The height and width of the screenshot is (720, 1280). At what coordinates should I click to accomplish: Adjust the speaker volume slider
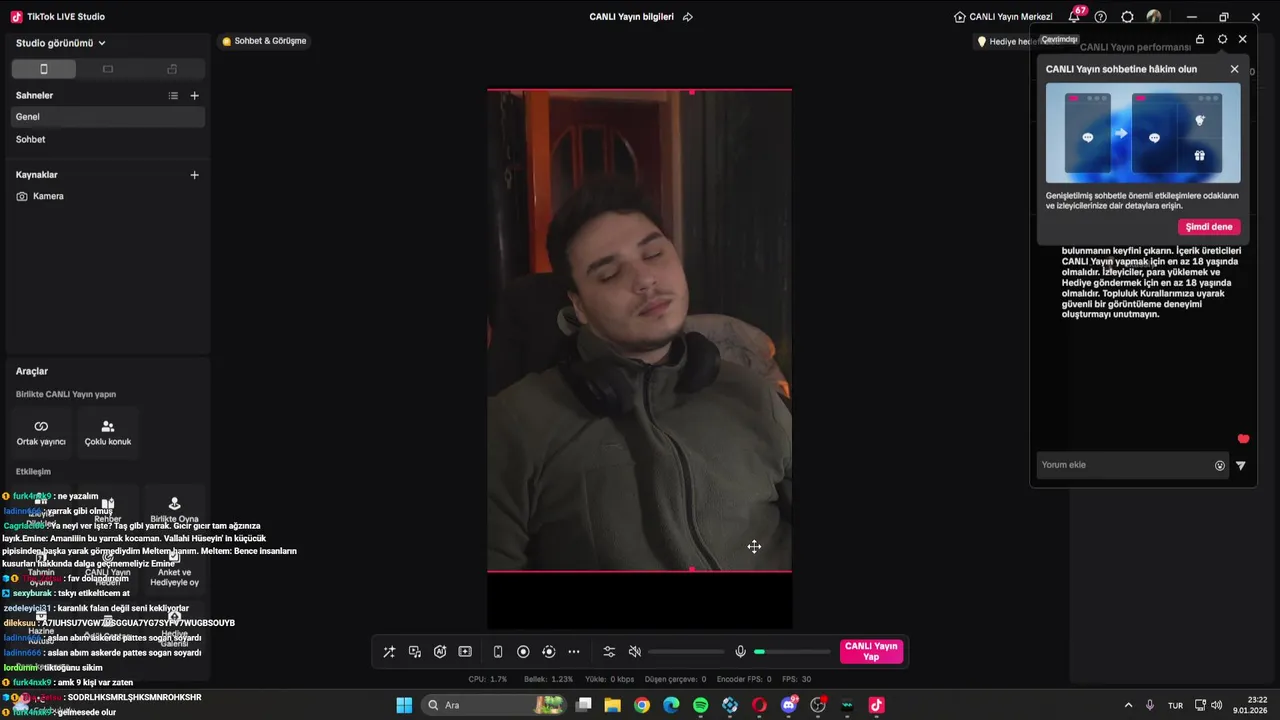tap(686, 652)
